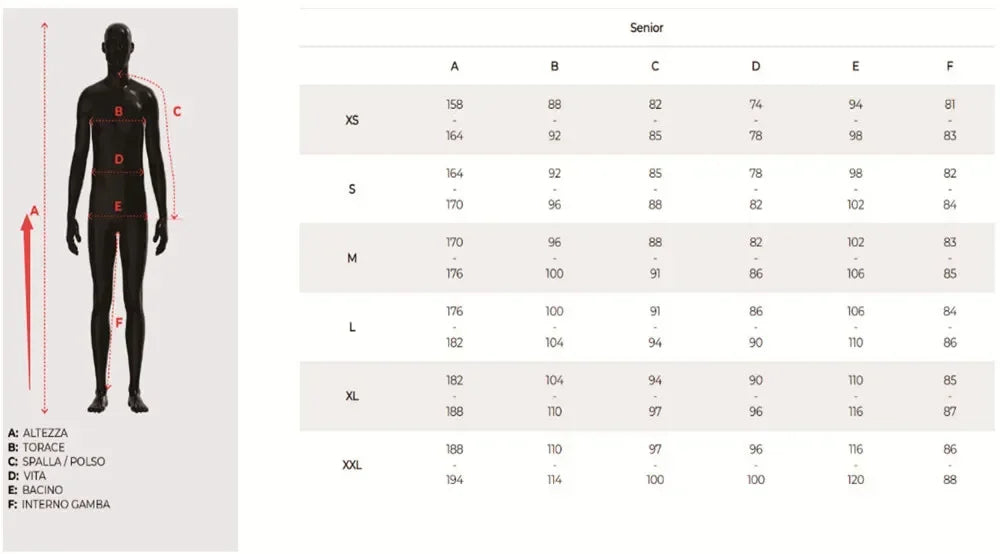Screen dimensions: 1000x554
Task: Click the red B chest label on mannequin
Action: click(119, 111)
